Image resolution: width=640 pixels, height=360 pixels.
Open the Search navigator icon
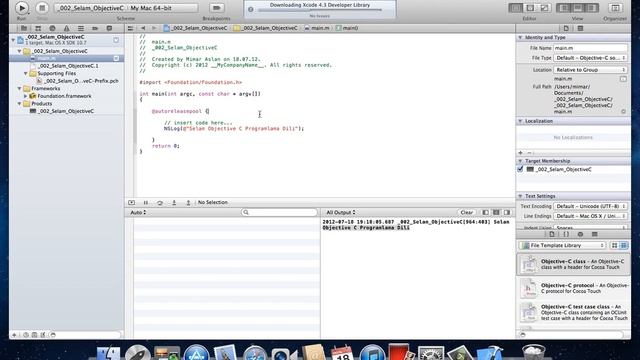(52, 28)
